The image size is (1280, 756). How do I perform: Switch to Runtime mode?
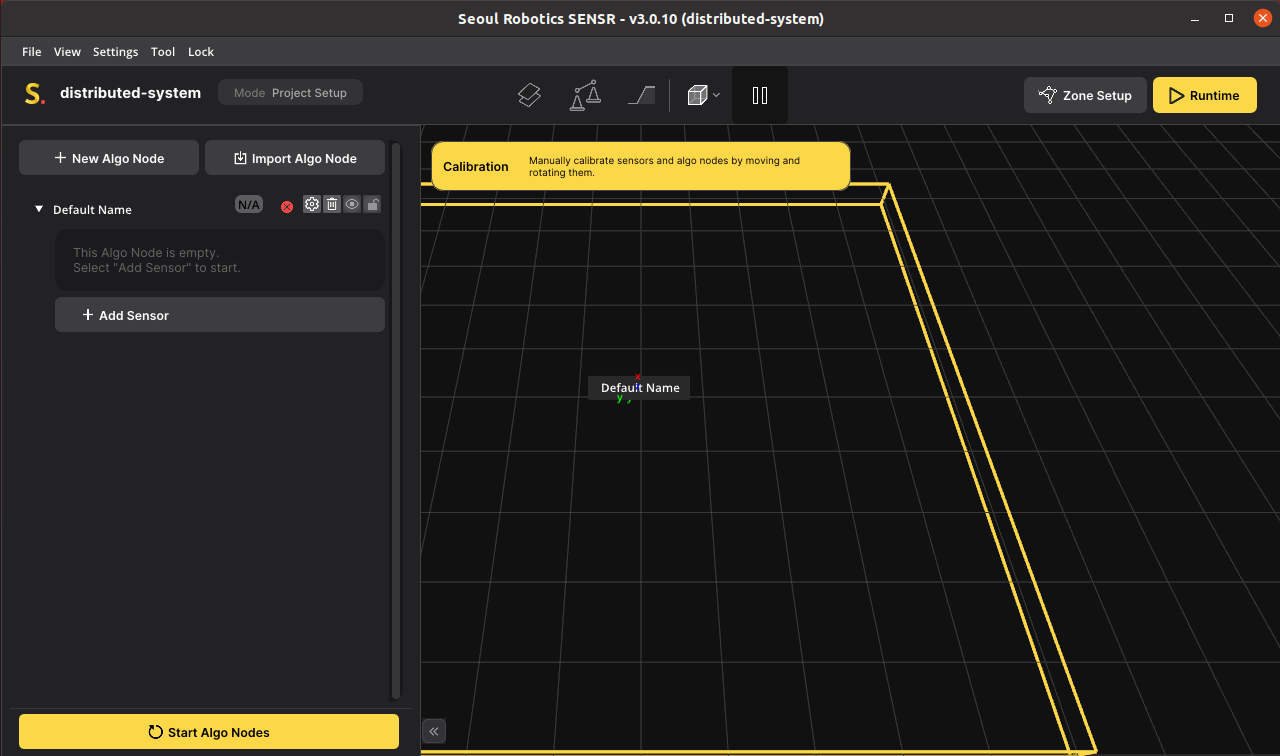(x=1205, y=95)
